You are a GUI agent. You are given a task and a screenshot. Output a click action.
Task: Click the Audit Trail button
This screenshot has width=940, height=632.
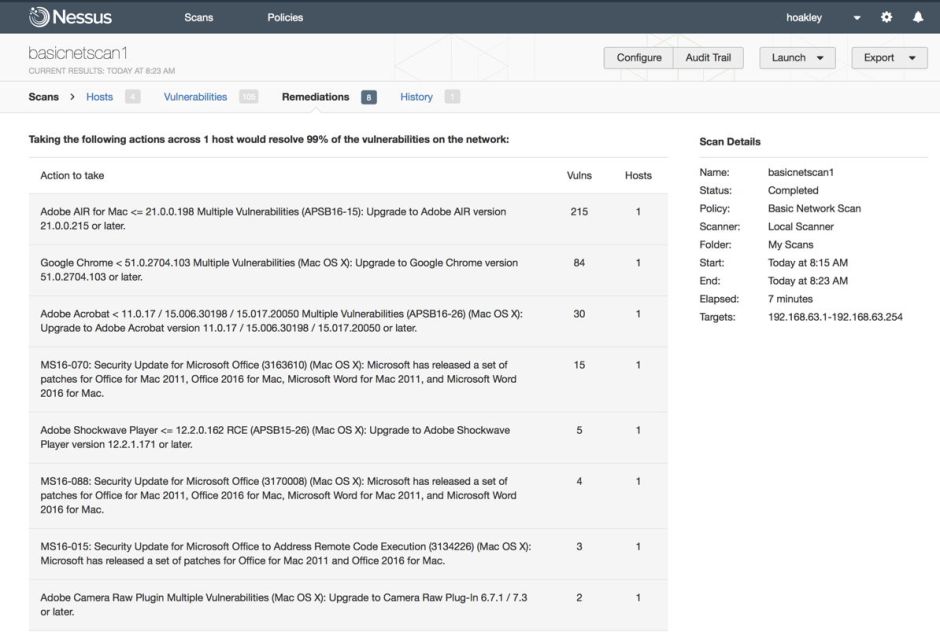tap(708, 58)
